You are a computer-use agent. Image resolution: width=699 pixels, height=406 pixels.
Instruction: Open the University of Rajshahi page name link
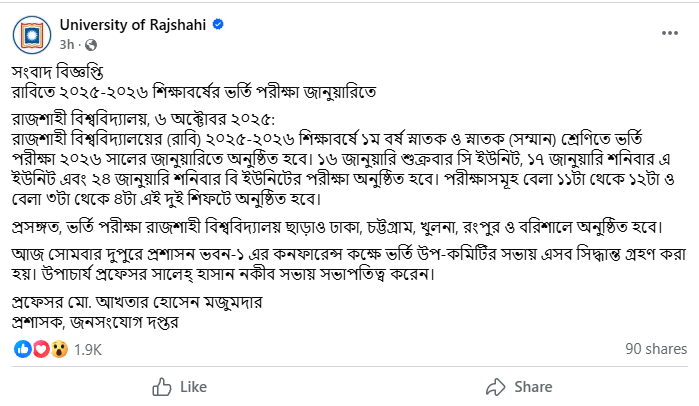point(125,24)
